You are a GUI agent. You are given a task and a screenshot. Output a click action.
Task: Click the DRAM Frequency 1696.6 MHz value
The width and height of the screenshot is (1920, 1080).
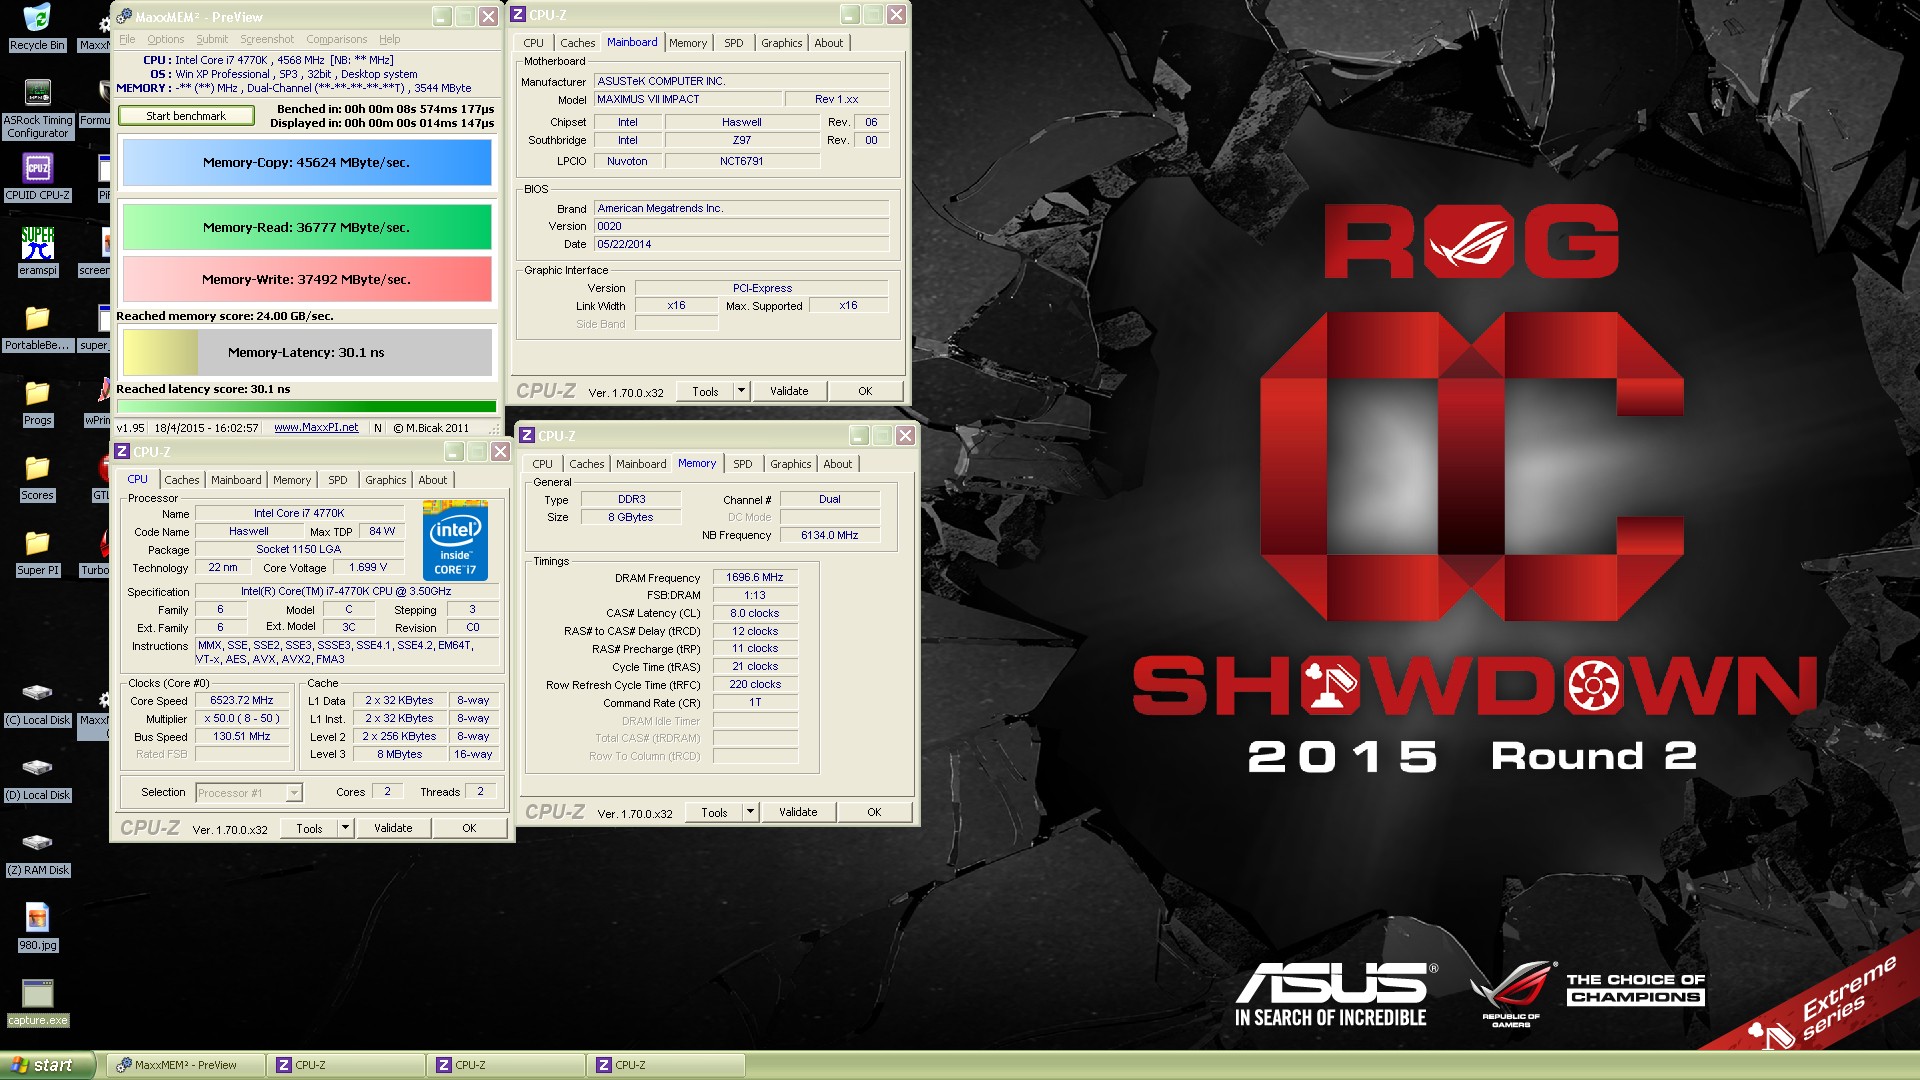[x=755, y=577]
